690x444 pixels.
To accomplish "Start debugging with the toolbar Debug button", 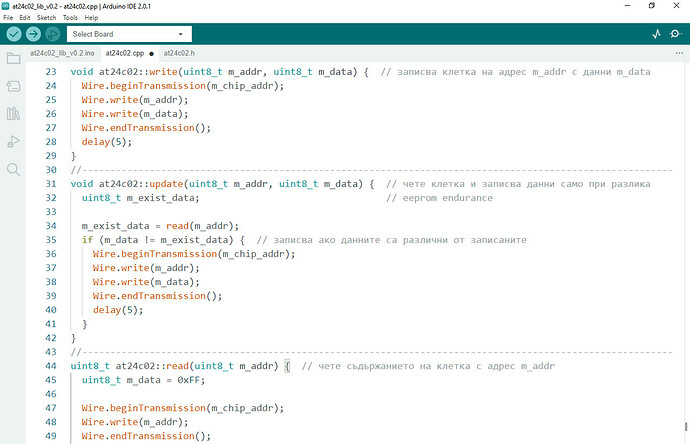I will coord(53,34).
